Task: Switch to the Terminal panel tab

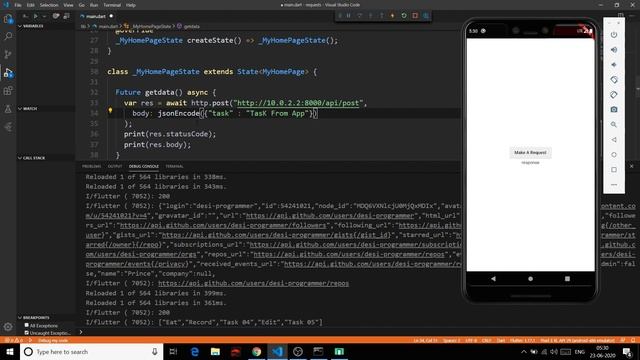Action: pos(174,167)
